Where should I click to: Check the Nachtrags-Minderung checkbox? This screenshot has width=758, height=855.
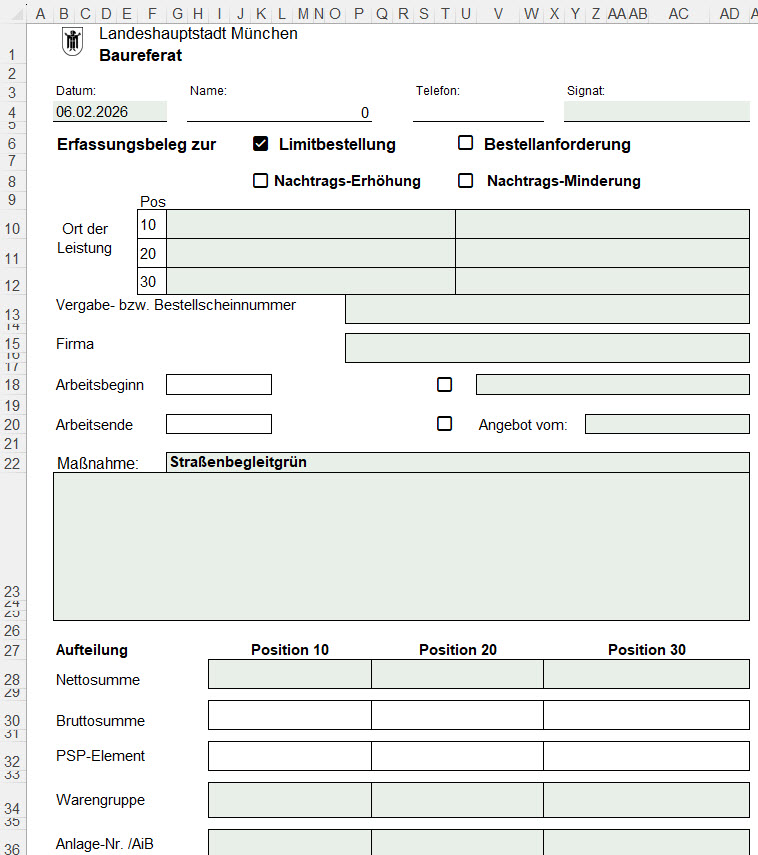pyautogui.click(x=465, y=181)
